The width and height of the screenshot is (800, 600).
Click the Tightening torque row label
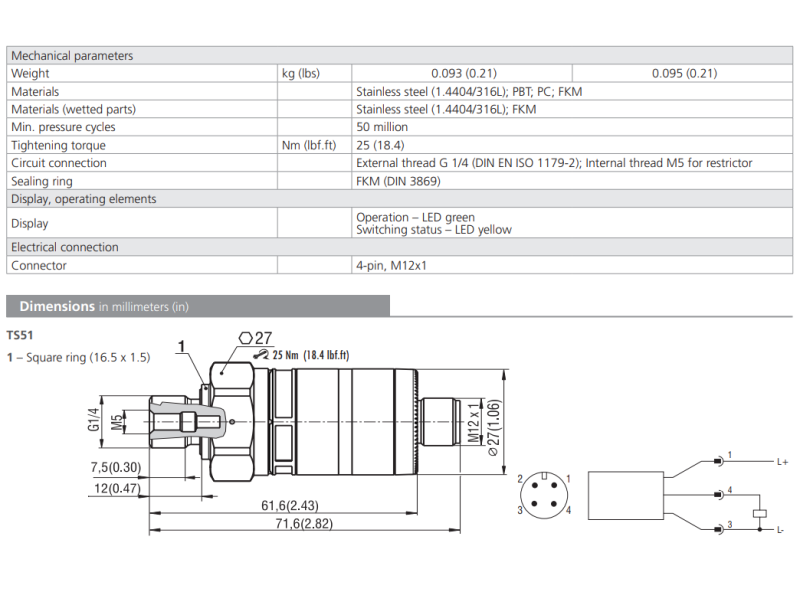58,145
